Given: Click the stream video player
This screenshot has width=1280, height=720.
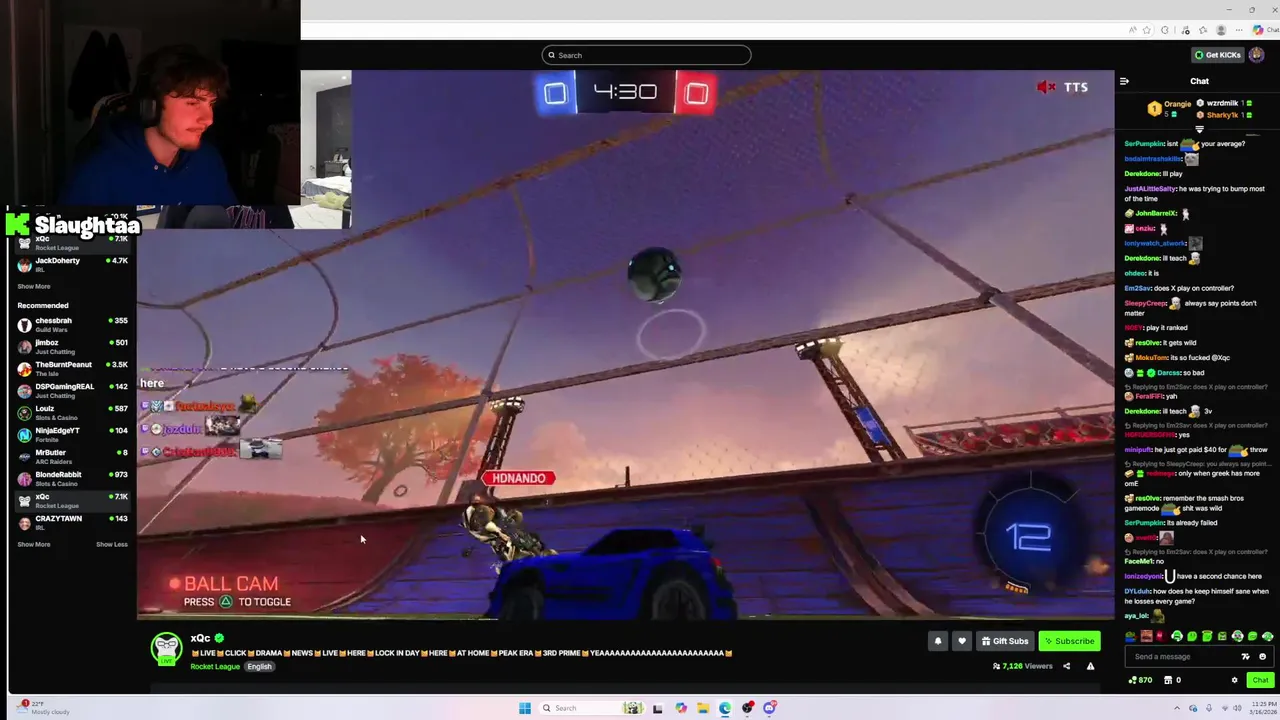Looking at the screenshot, I should point(625,345).
